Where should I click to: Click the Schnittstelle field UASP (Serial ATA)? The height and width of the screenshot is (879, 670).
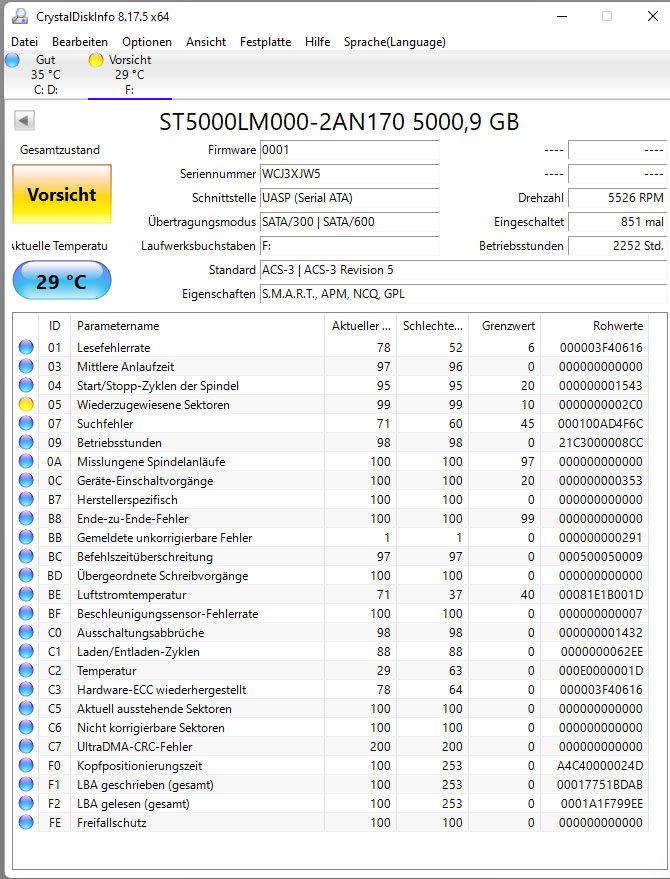coord(349,198)
